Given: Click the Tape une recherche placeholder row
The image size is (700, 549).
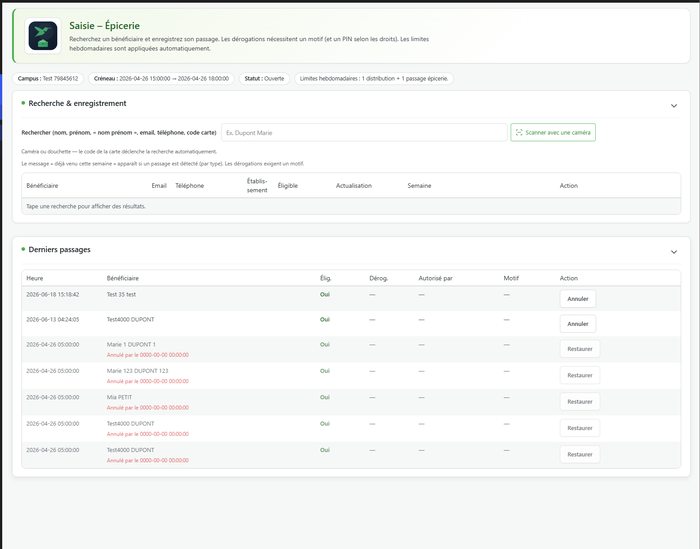Looking at the screenshot, I should pos(351,206).
